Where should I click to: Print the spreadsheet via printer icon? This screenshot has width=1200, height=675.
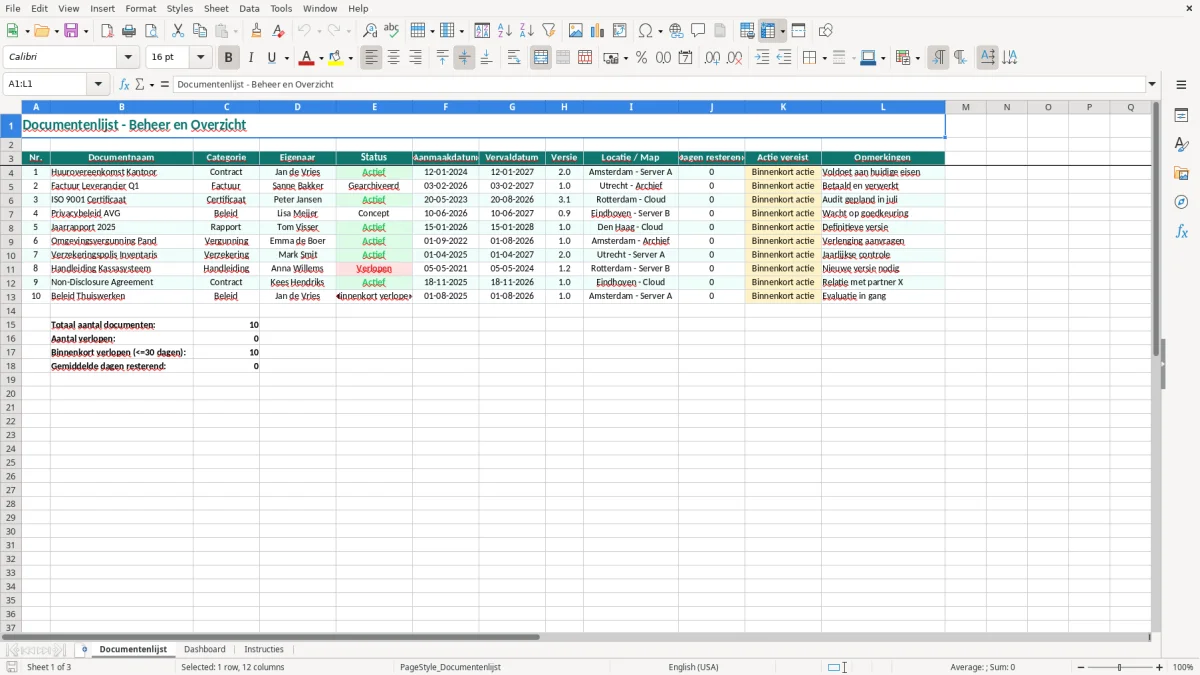(129, 31)
